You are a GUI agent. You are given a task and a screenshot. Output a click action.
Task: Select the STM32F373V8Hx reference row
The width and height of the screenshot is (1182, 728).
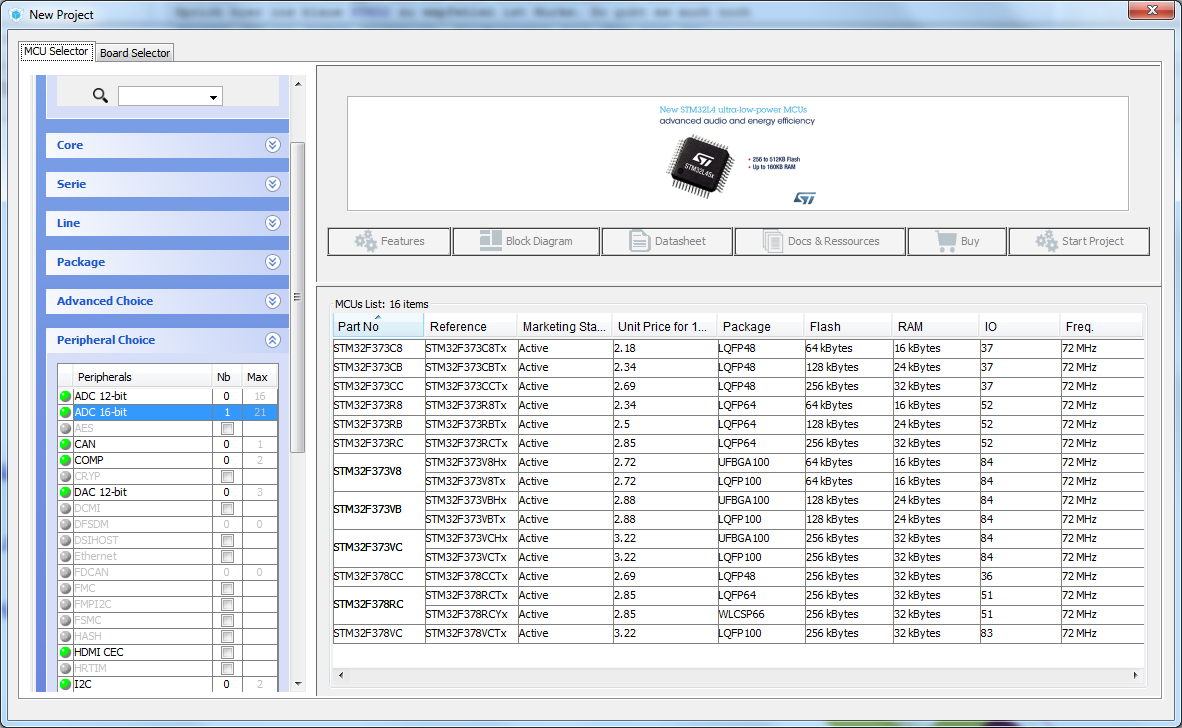[x=470, y=462]
